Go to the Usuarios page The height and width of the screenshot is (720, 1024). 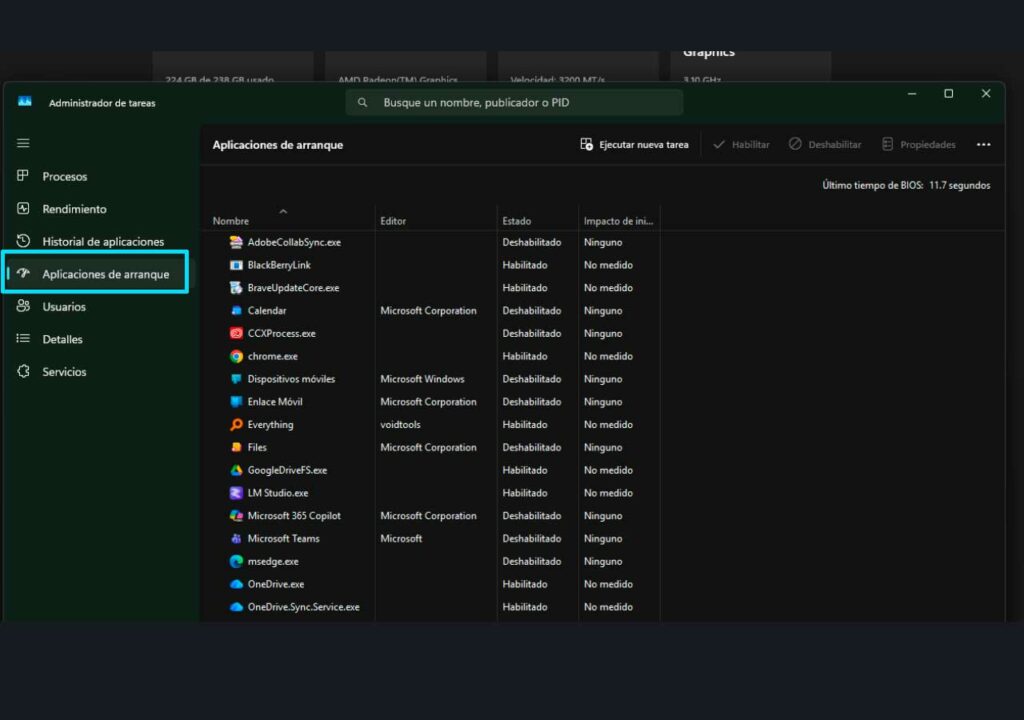coord(98,306)
